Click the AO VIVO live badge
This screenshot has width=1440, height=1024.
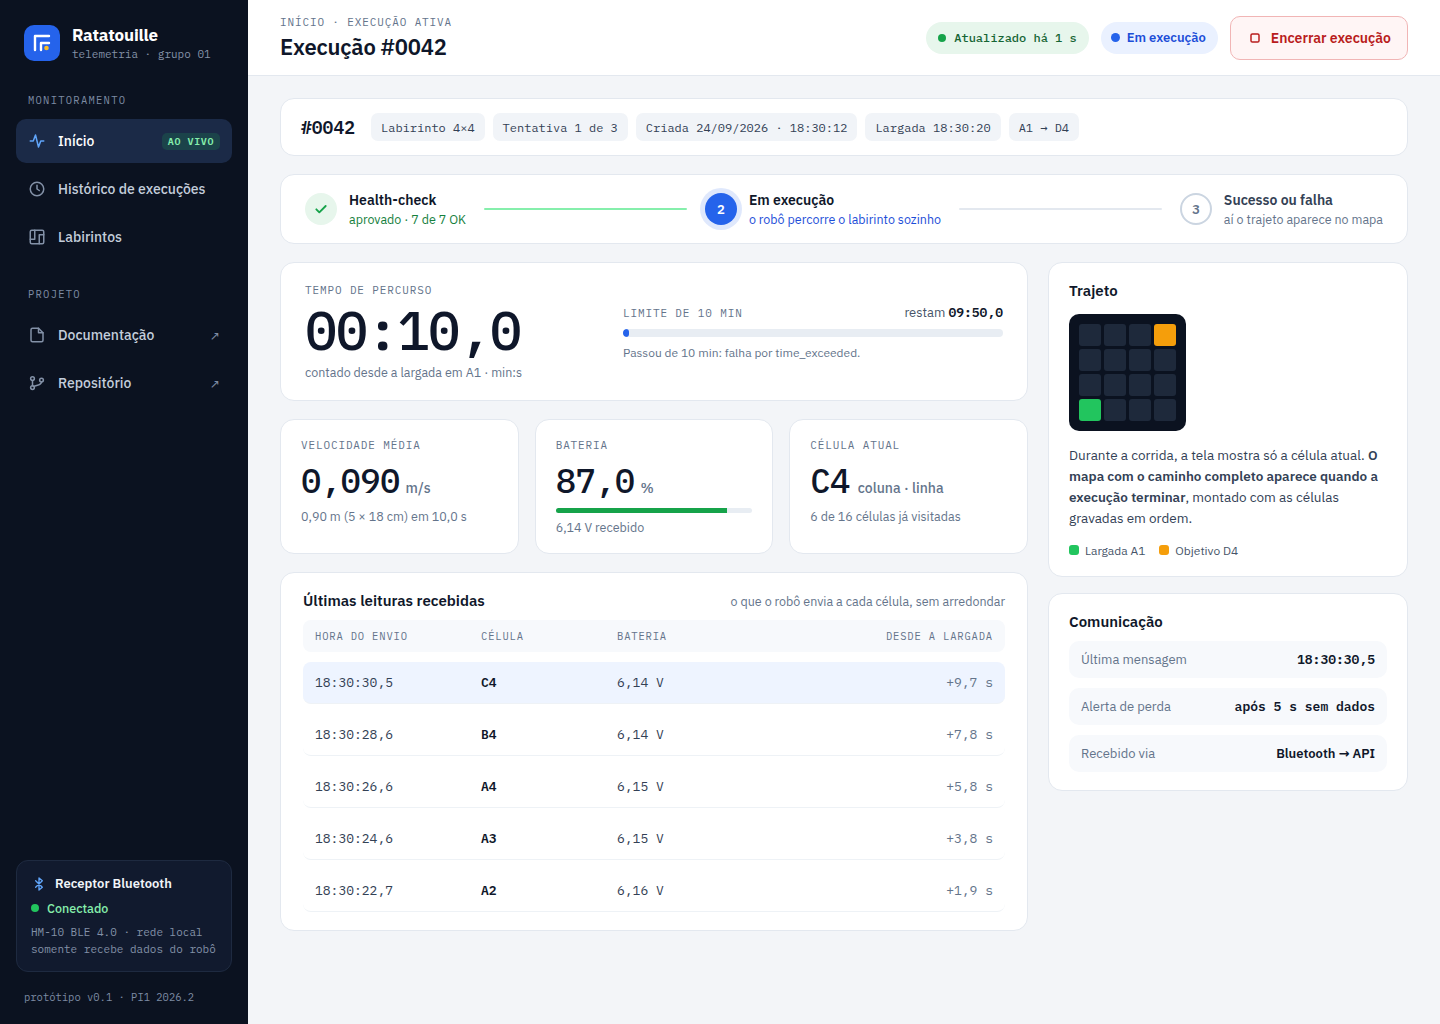pos(191,142)
